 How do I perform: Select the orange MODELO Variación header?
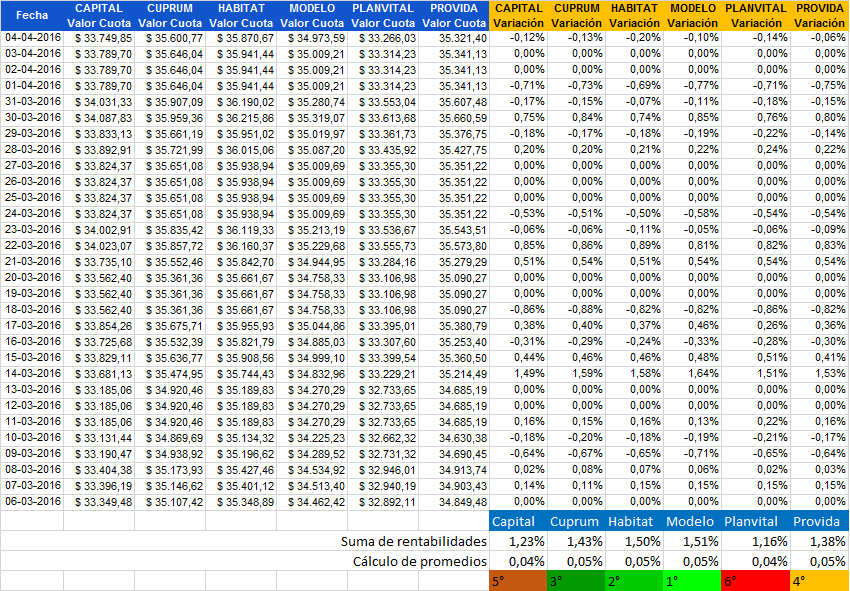(x=693, y=16)
